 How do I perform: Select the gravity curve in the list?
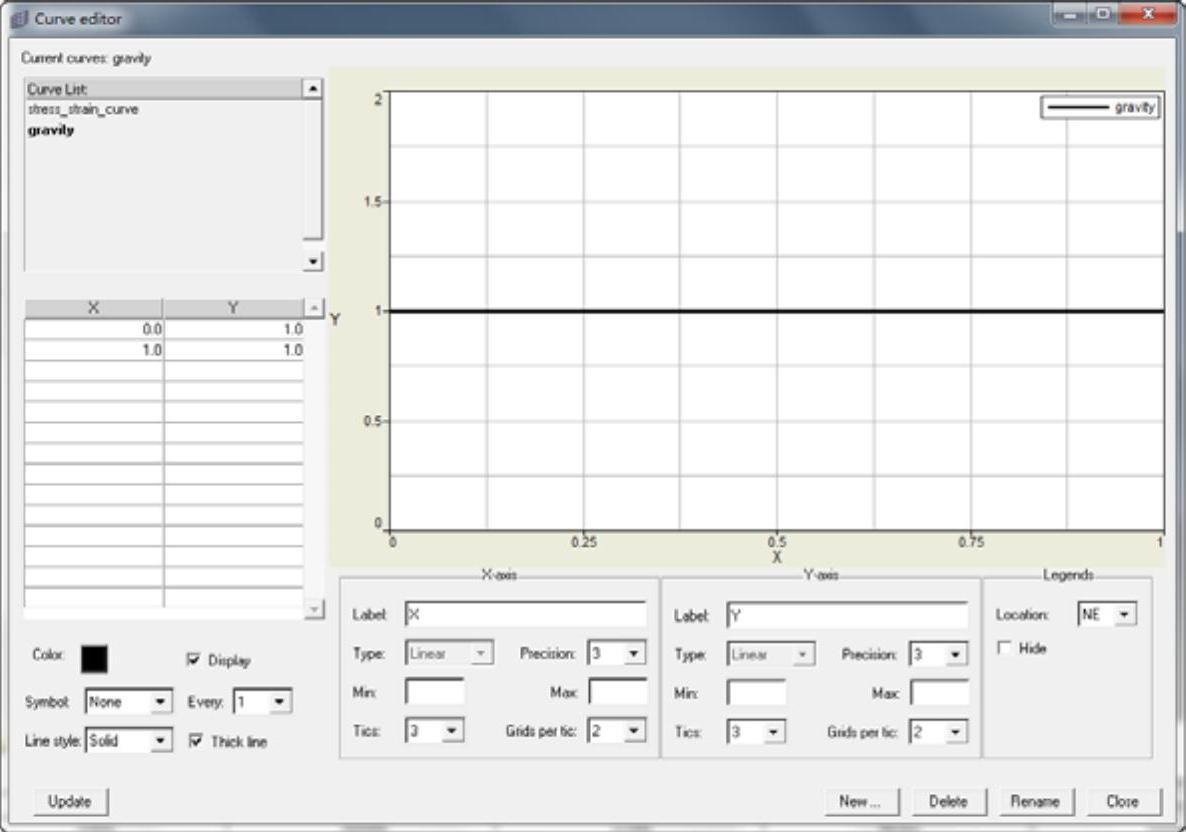(52, 130)
